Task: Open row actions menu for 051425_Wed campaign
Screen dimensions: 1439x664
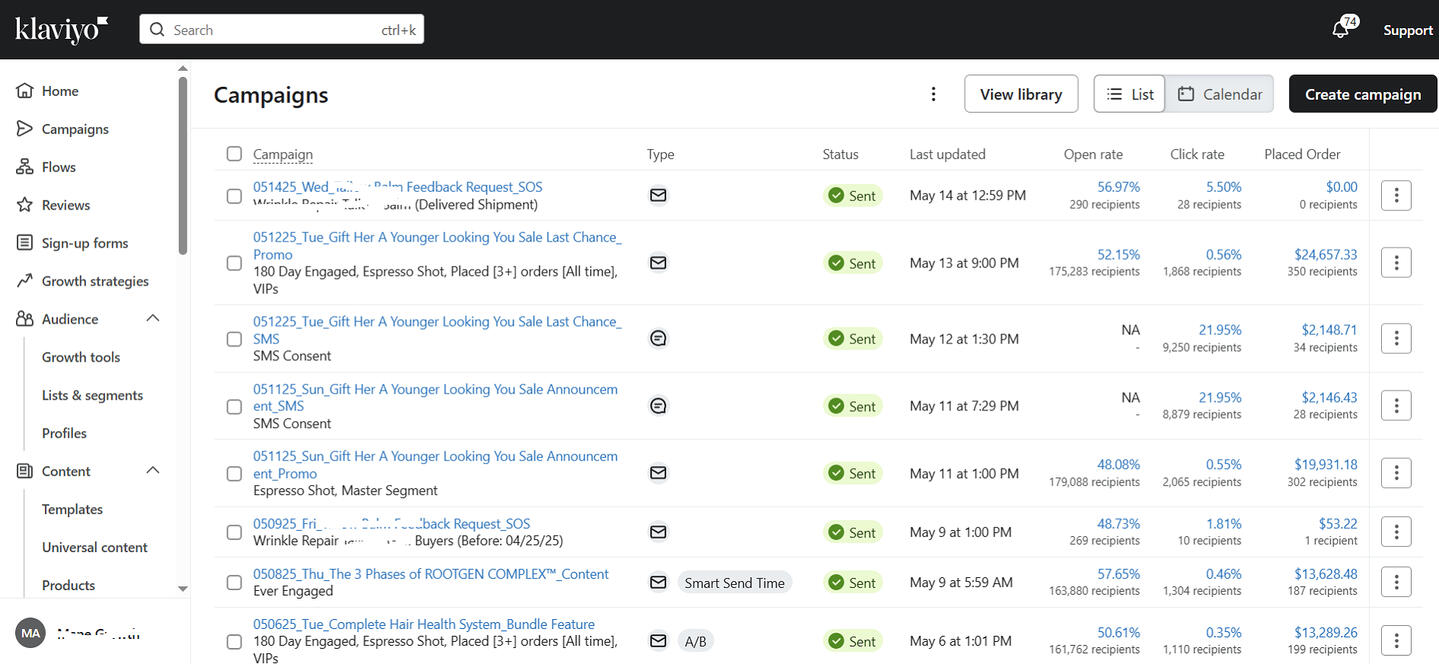Action: tap(1395, 195)
